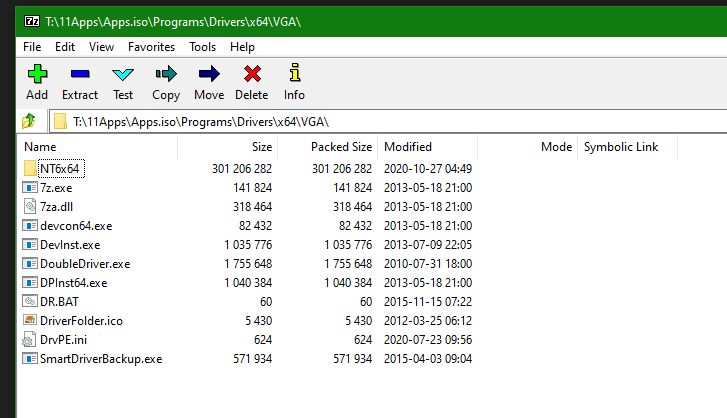
Task: Run the Test archive tool
Action: pyautogui.click(x=123, y=74)
